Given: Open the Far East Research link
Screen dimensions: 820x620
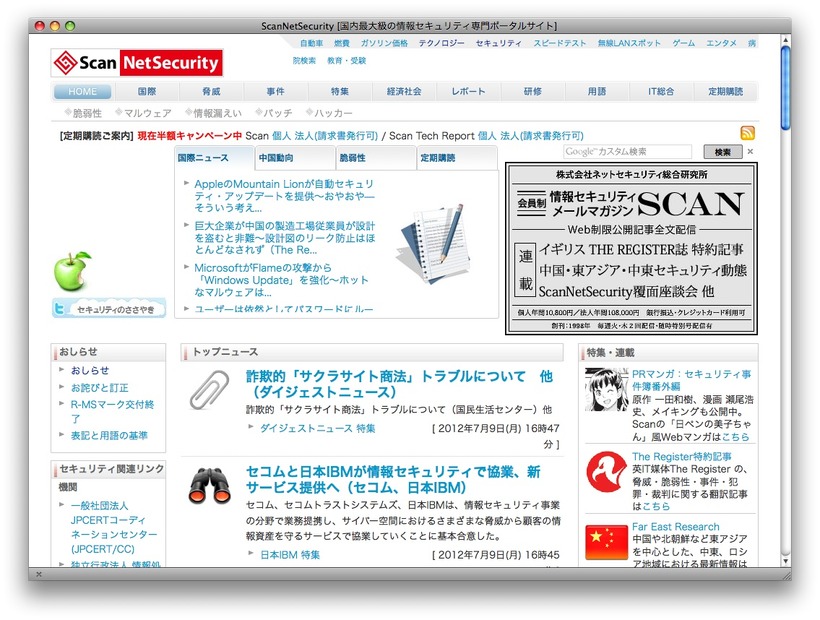Looking at the screenshot, I should (x=676, y=526).
